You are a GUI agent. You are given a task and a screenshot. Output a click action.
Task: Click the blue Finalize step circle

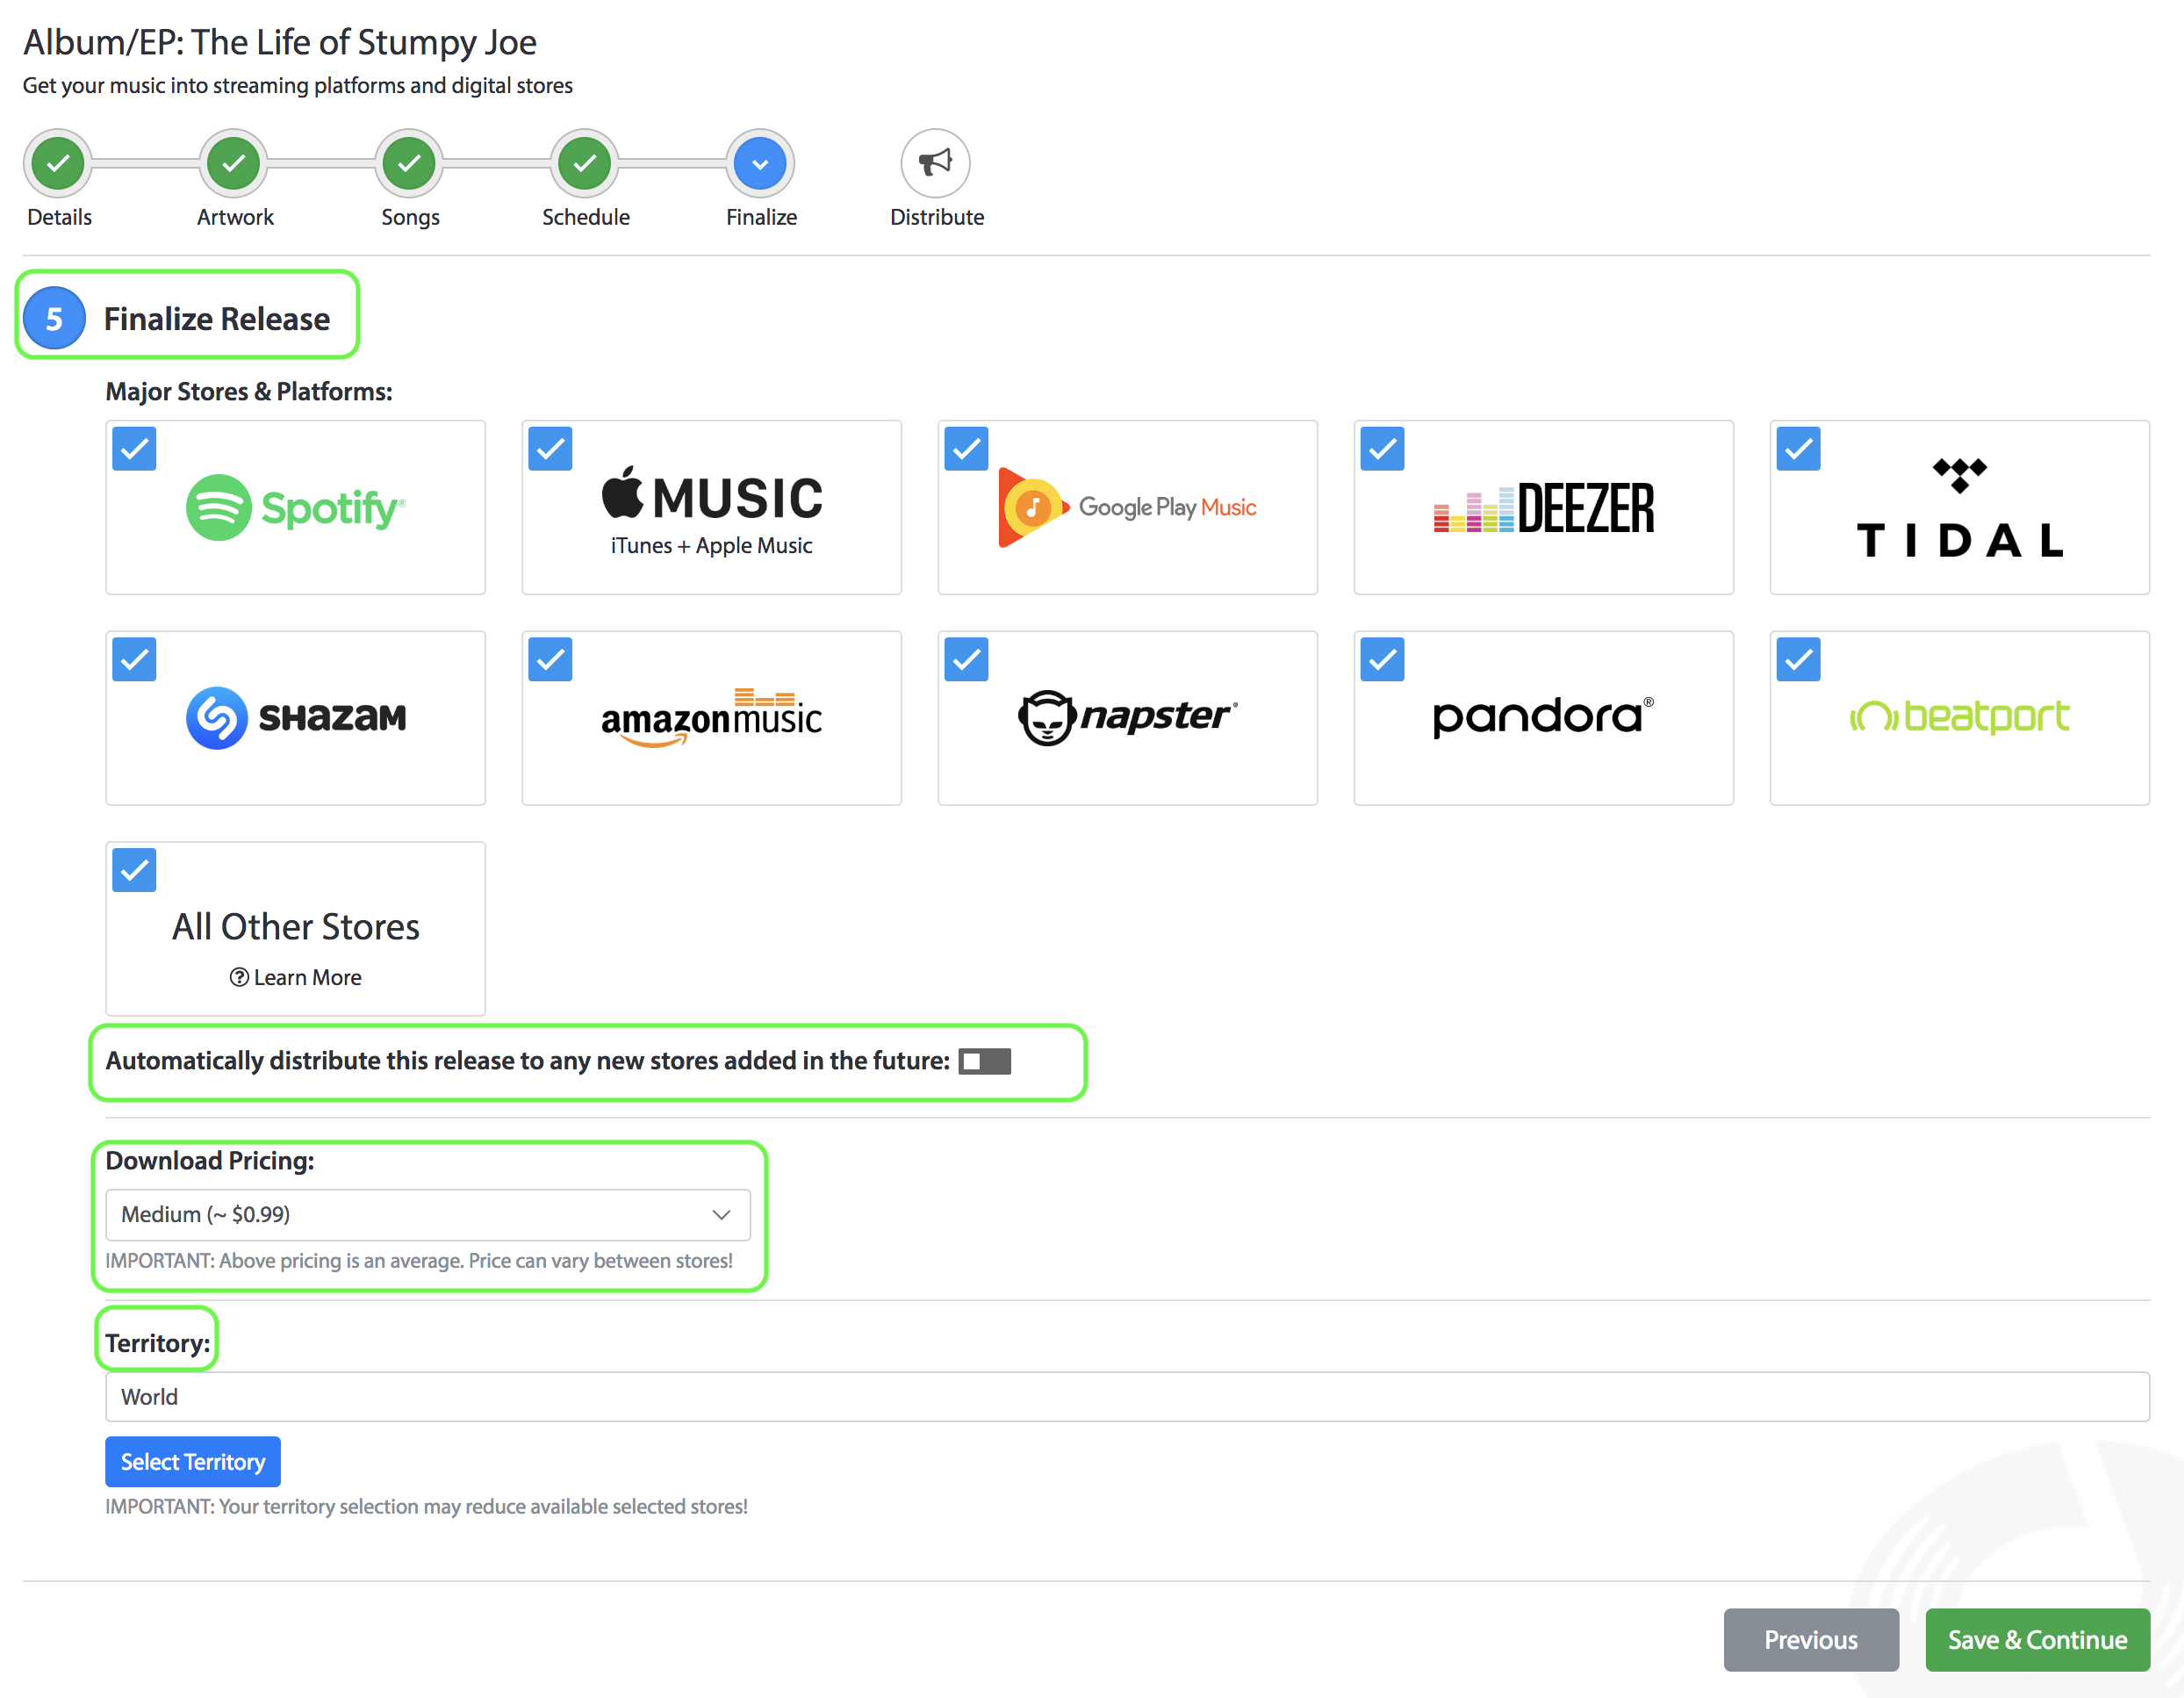(761, 163)
